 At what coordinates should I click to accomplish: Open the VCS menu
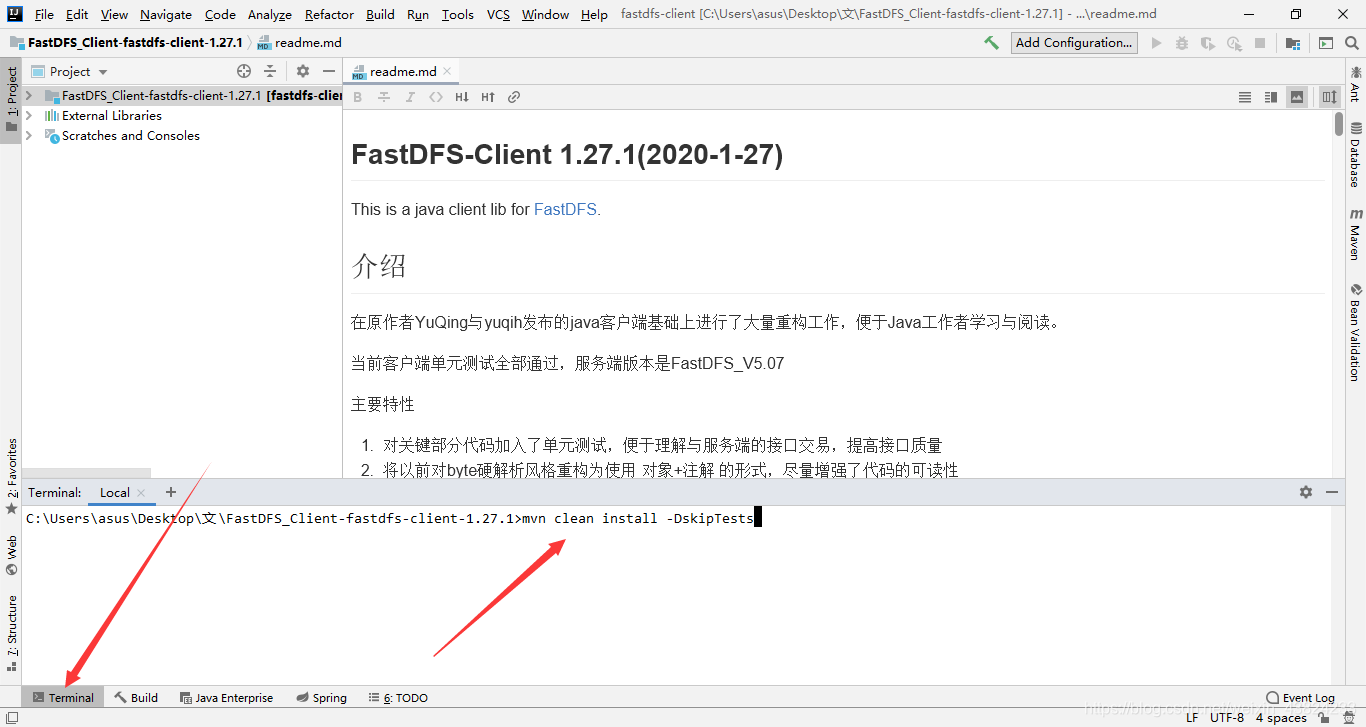click(x=498, y=14)
